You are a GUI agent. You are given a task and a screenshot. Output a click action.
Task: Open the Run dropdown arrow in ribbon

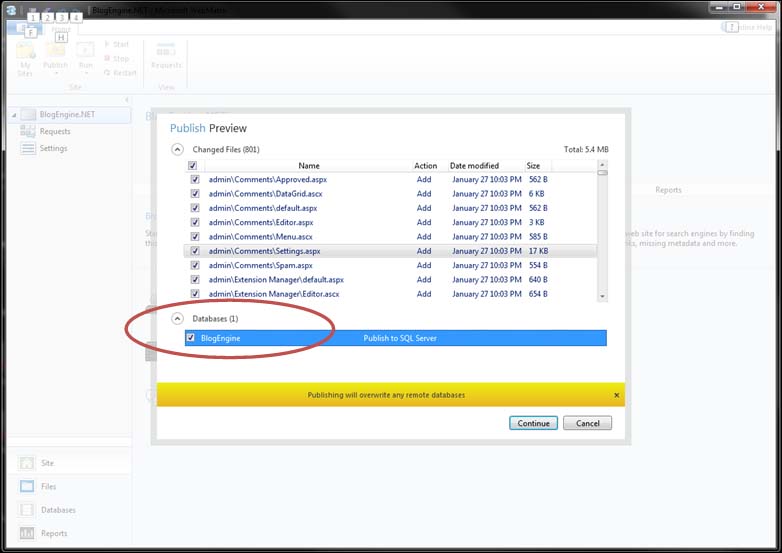tap(86, 74)
